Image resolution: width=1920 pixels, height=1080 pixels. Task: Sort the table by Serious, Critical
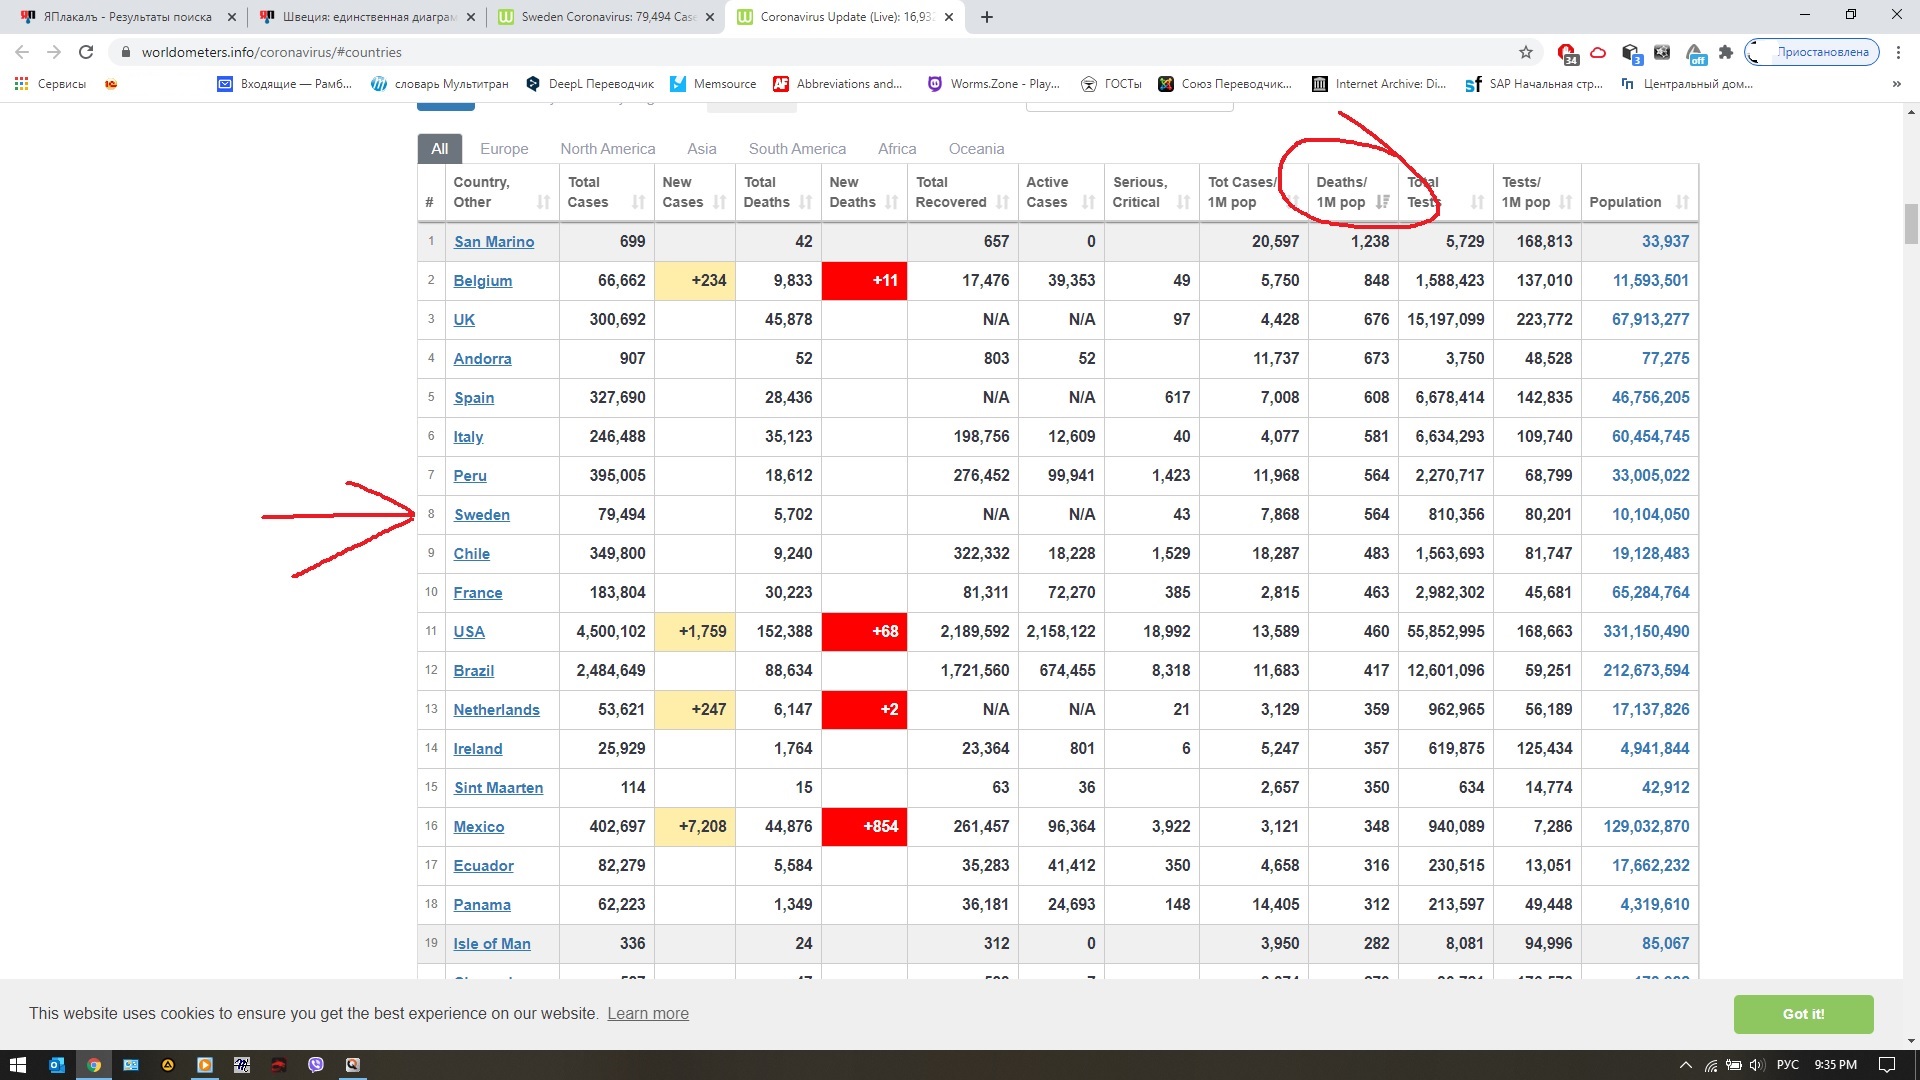tap(1152, 192)
